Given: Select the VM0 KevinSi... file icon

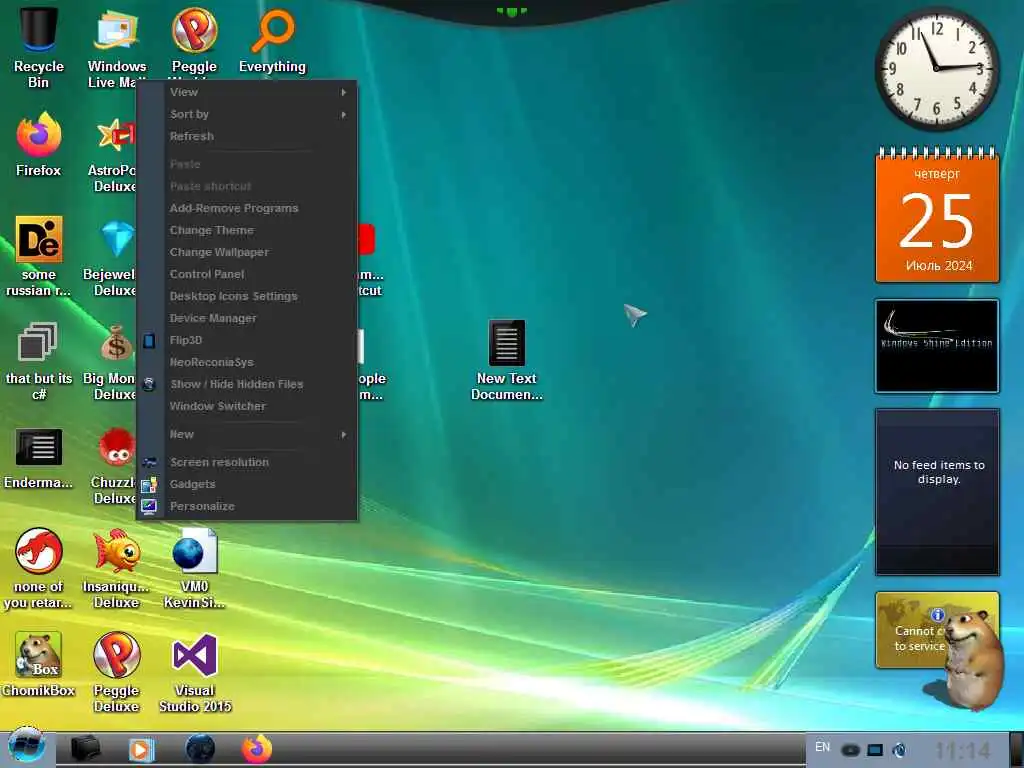Looking at the screenshot, I should point(194,568).
